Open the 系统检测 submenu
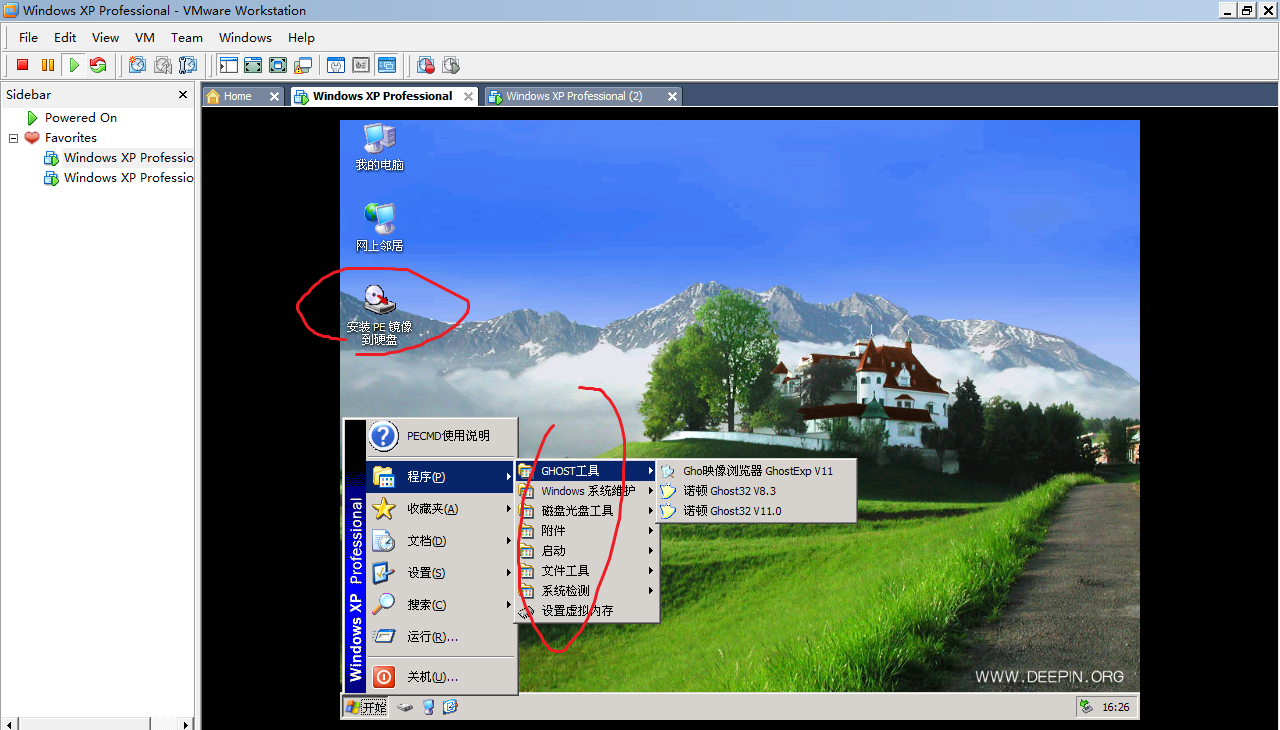The height and width of the screenshot is (730, 1280). pyautogui.click(x=587, y=591)
